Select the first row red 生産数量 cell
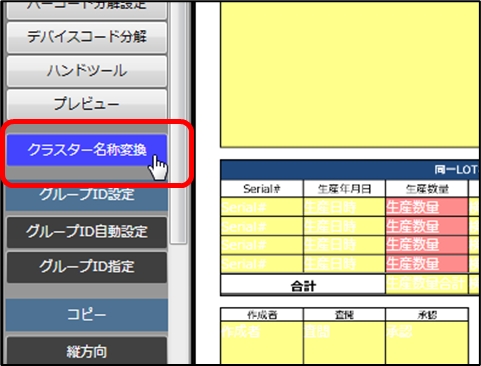The height and width of the screenshot is (366, 481). point(426,207)
